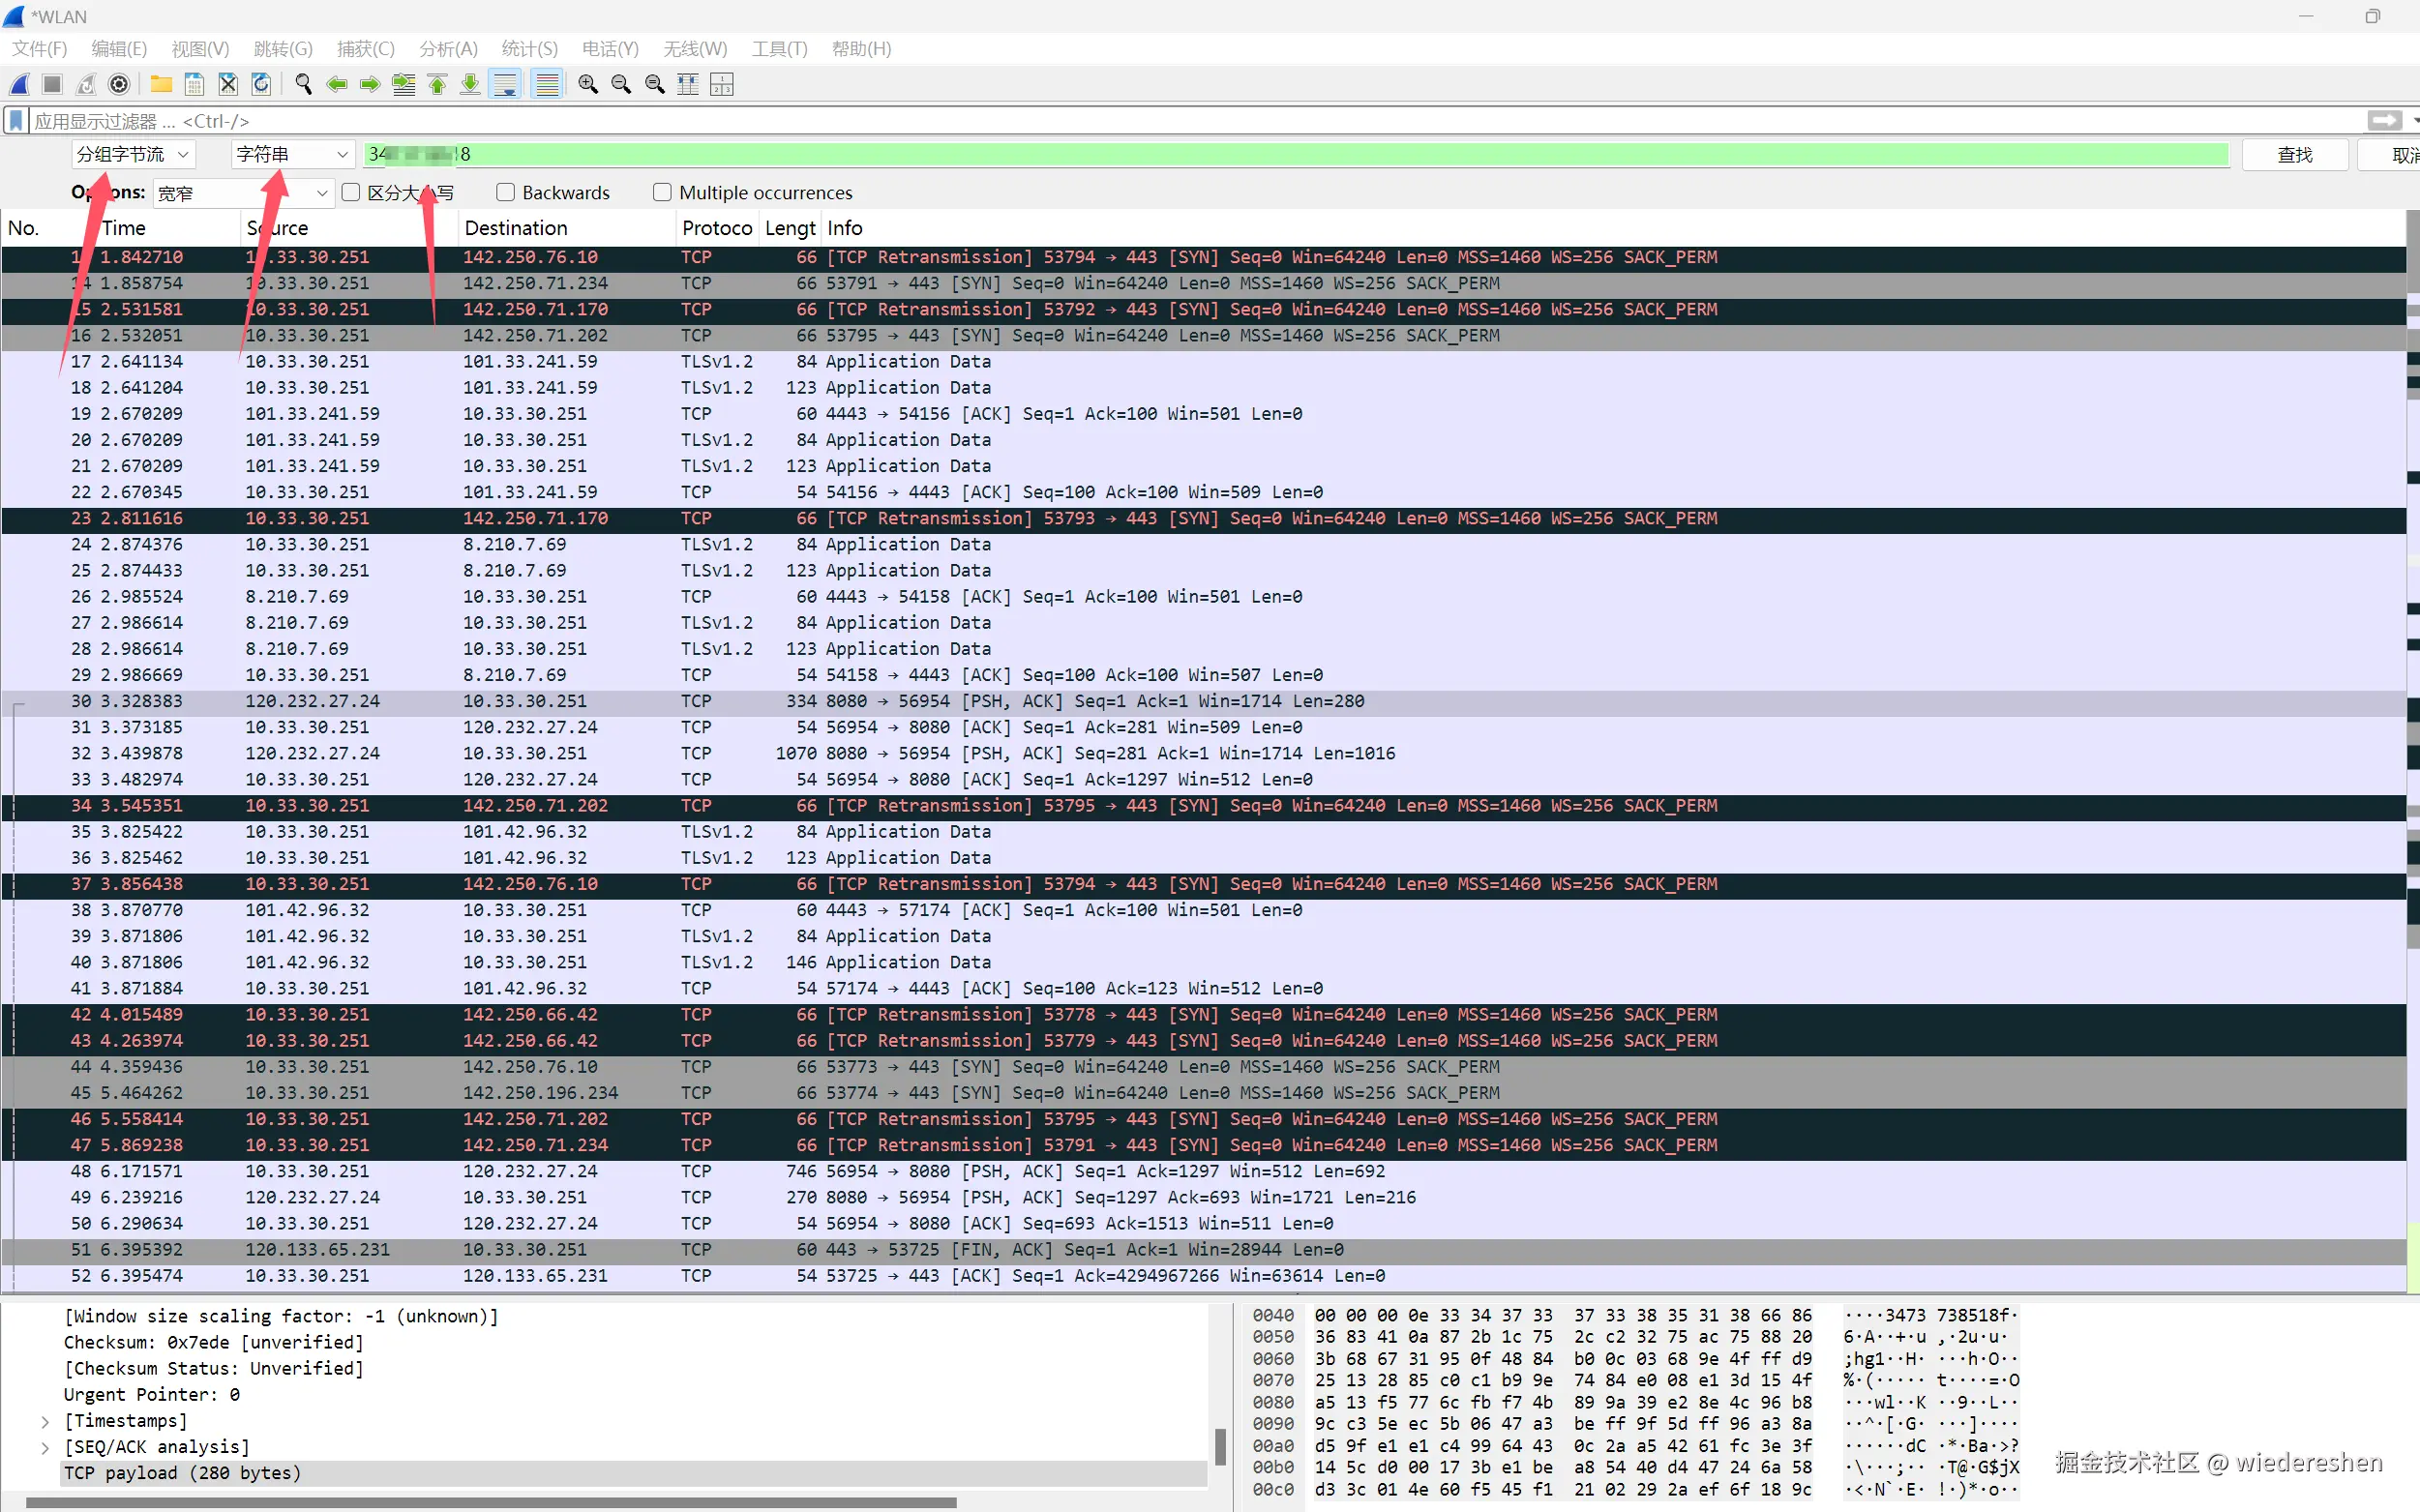Click the close capture file icon
Viewport: 2420px width, 1512px height.
coord(228,85)
